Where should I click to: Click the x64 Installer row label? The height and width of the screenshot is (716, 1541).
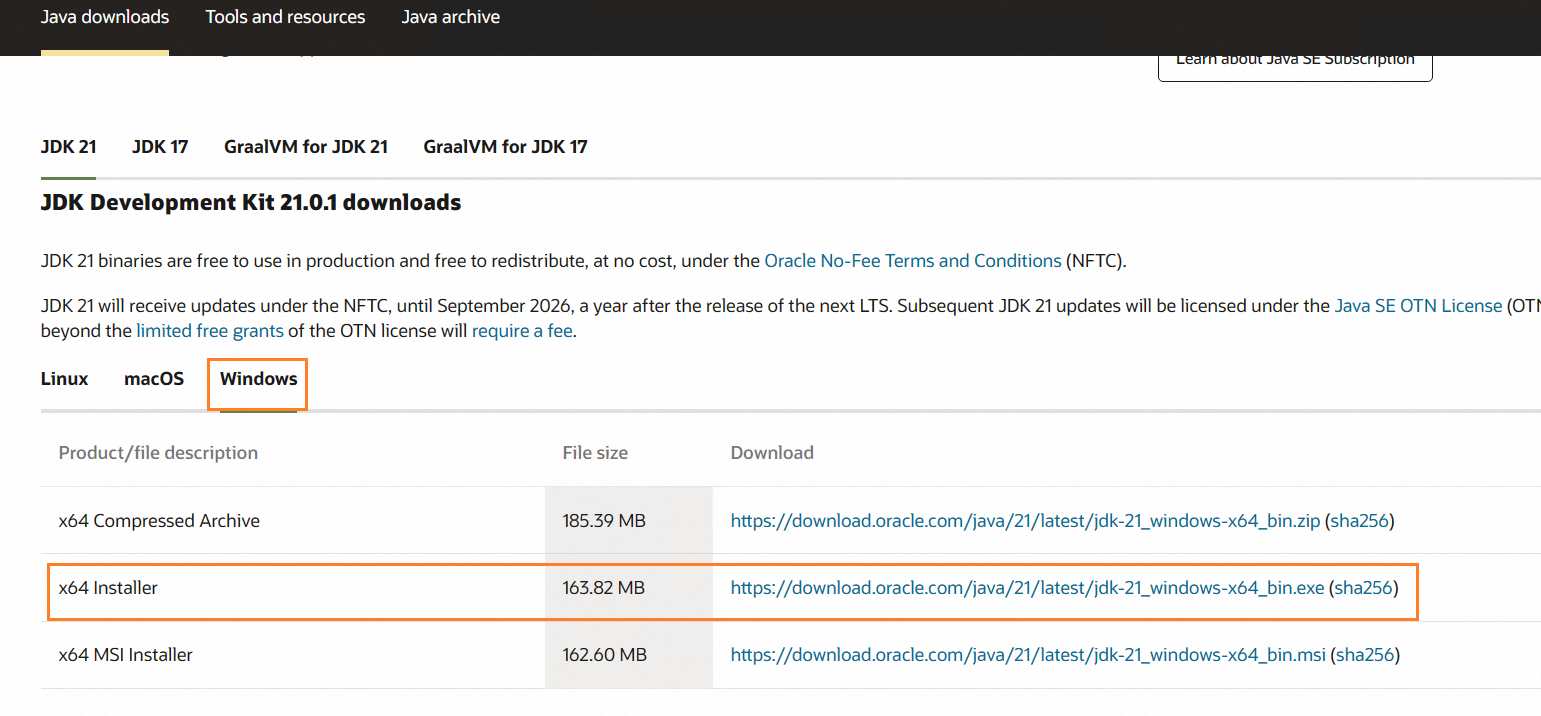(x=108, y=588)
